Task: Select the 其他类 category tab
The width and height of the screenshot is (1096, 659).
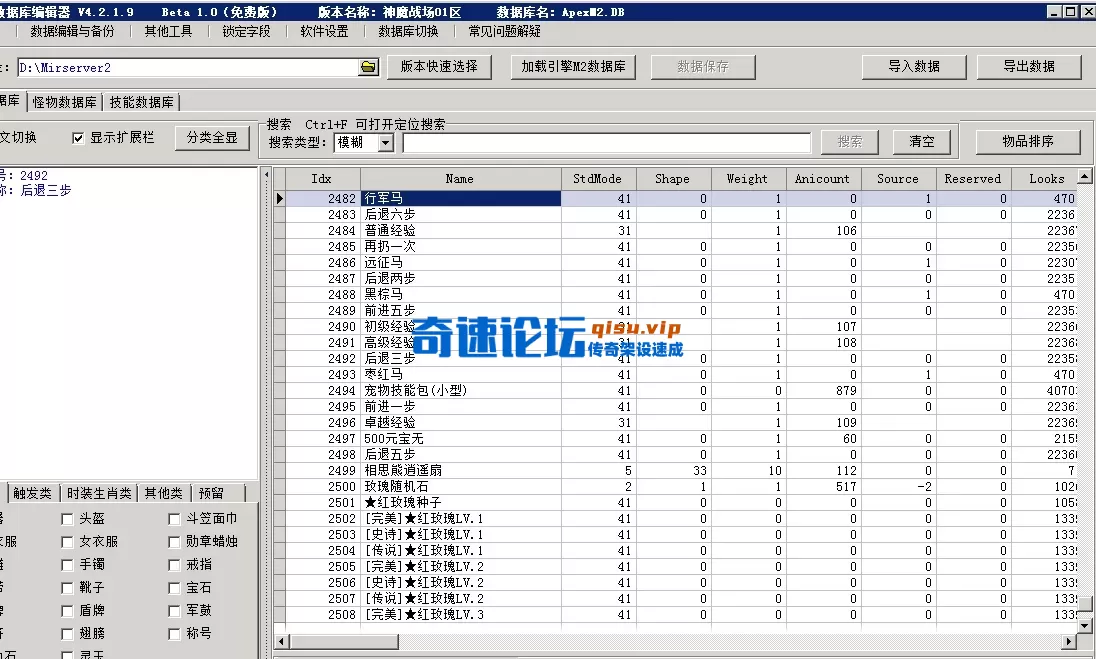Action: click(x=163, y=492)
